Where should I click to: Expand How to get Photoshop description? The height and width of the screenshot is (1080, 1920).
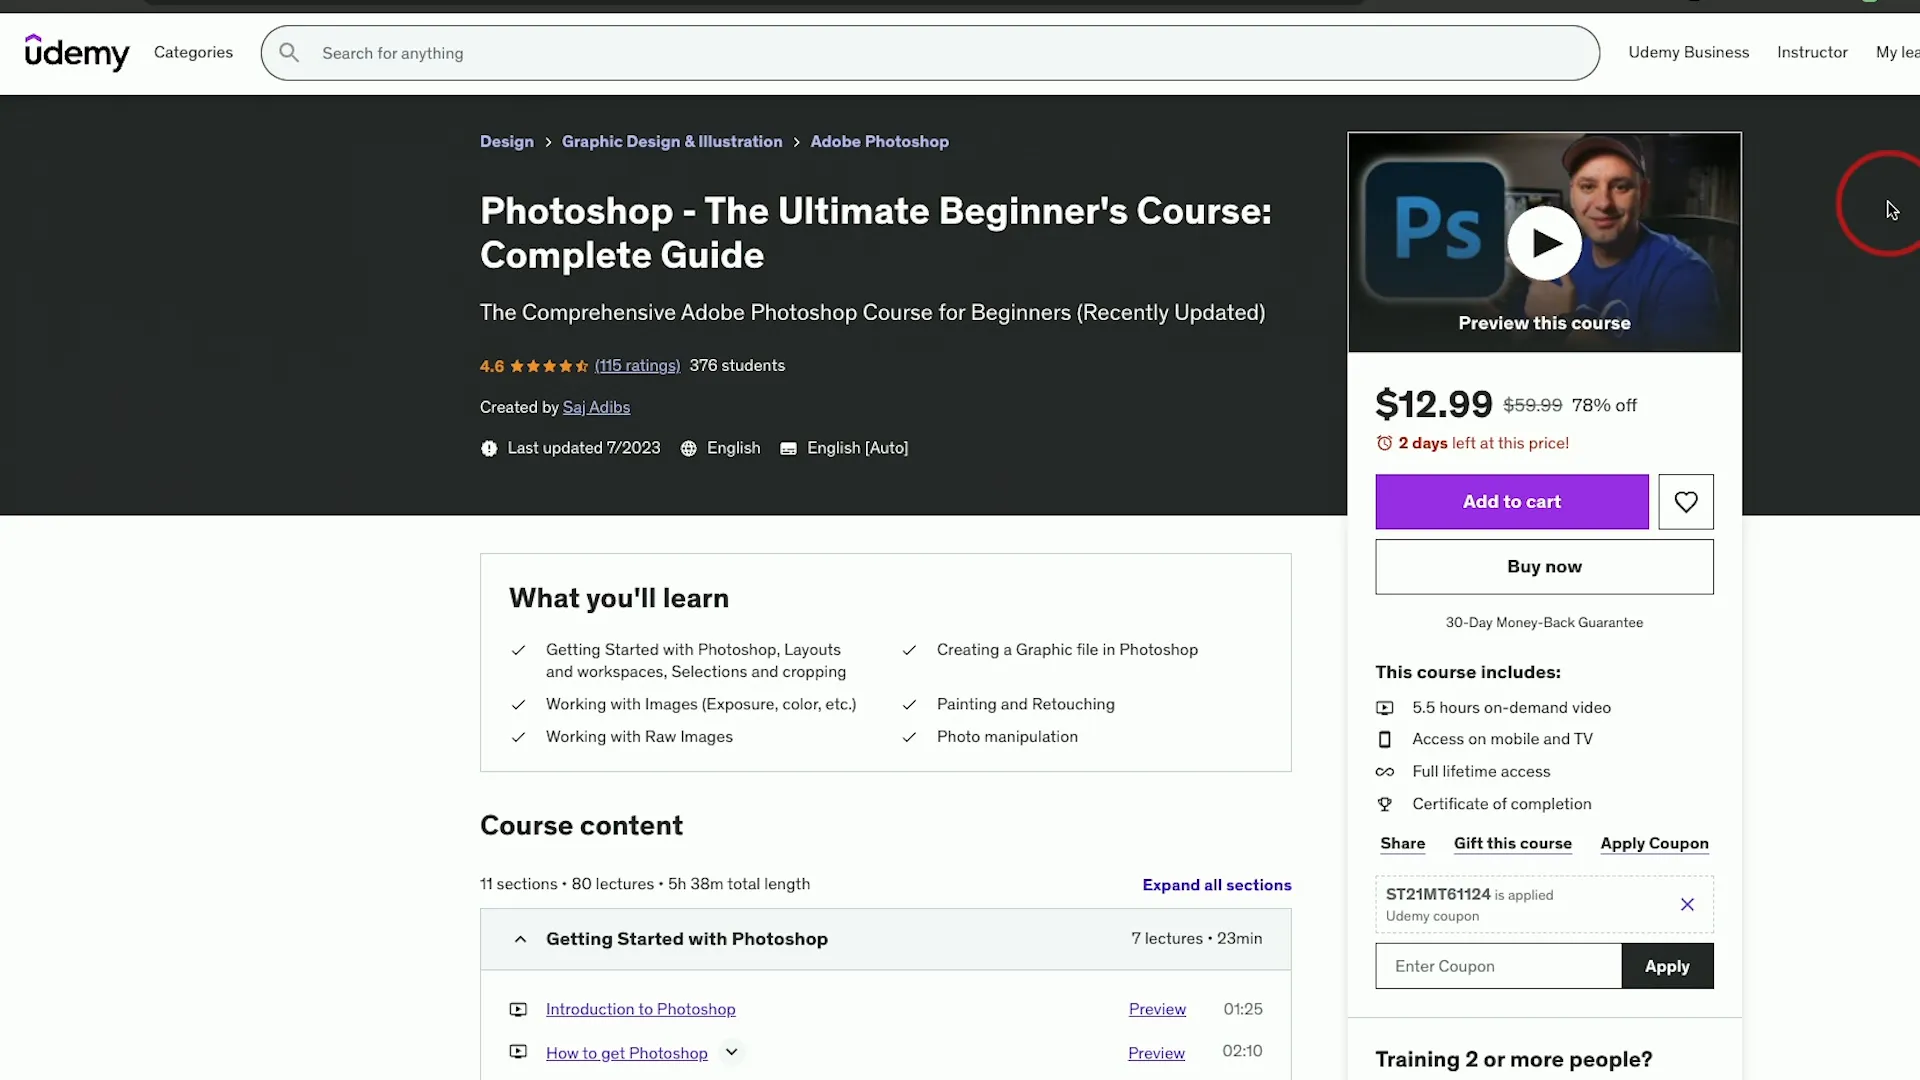coord(732,1052)
